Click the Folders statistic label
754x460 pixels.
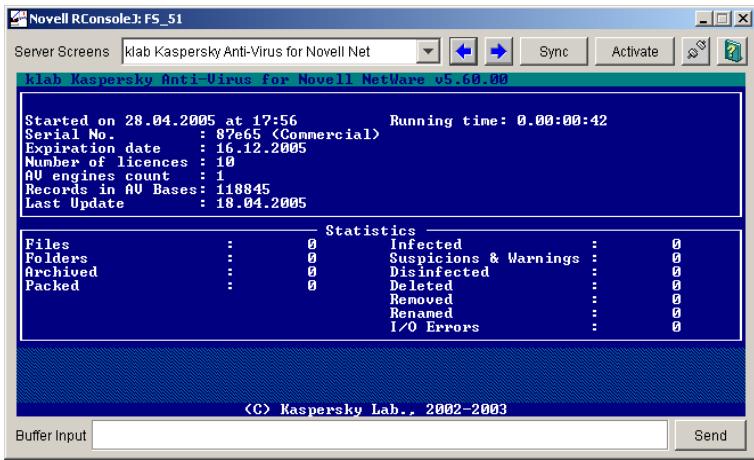pyautogui.click(x=56, y=258)
